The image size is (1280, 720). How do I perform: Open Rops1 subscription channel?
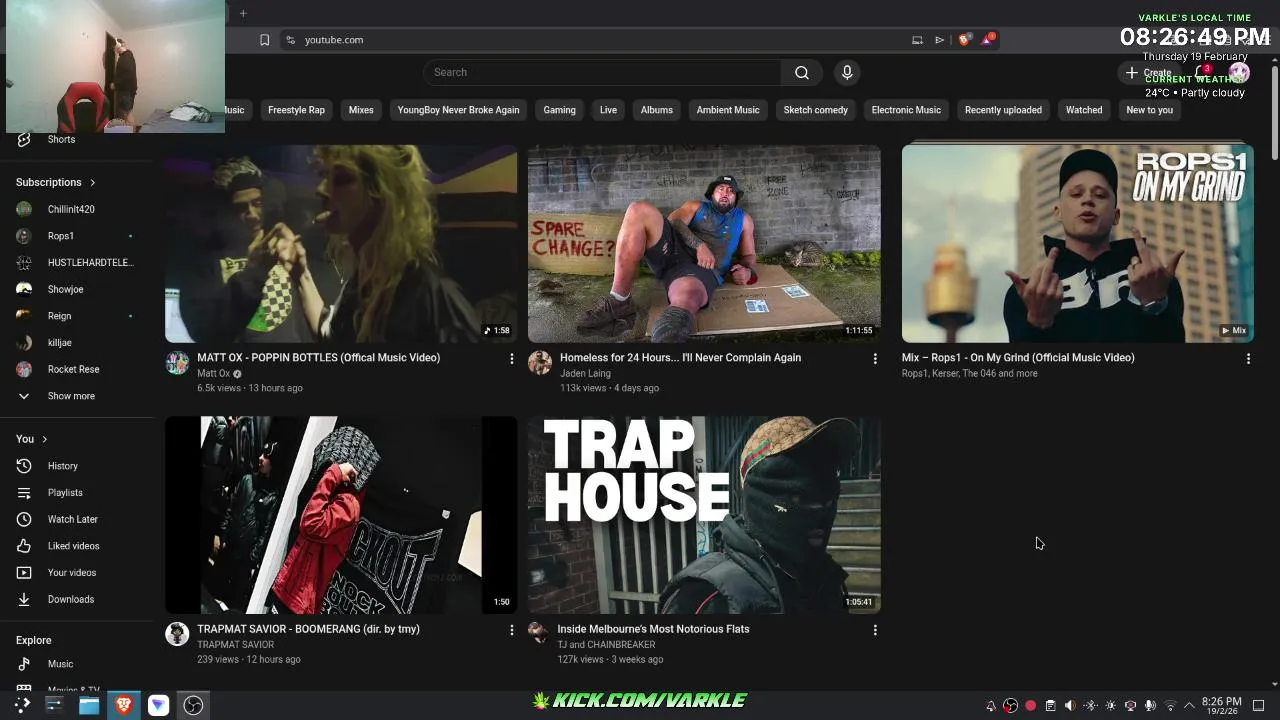pyautogui.click(x=76, y=236)
